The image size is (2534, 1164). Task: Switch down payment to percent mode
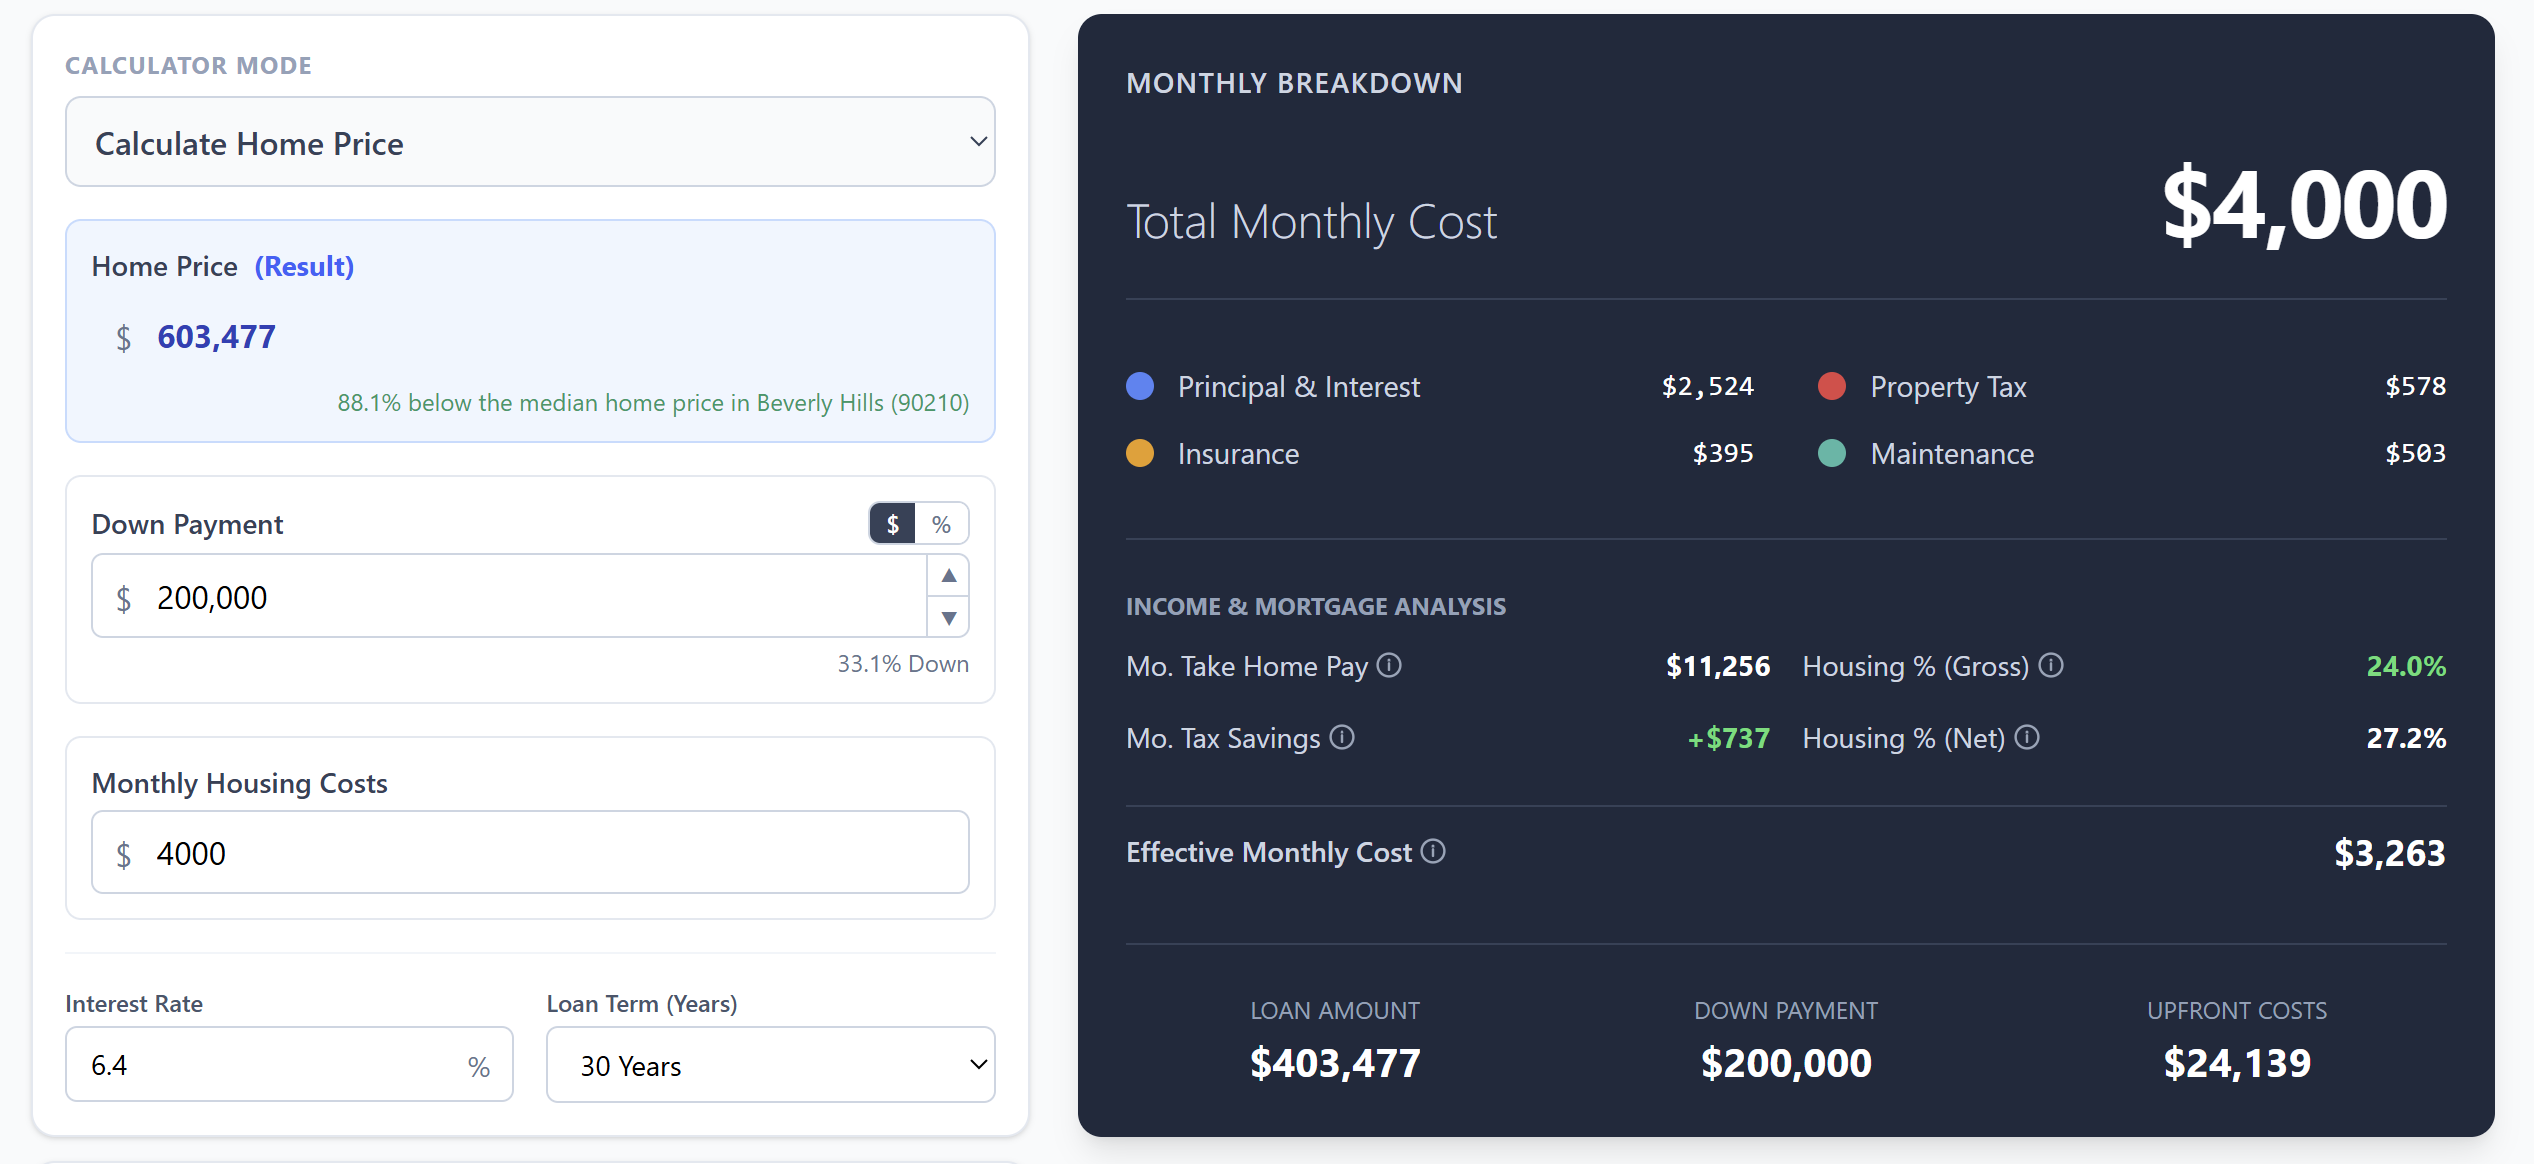pyautogui.click(x=941, y=524)
